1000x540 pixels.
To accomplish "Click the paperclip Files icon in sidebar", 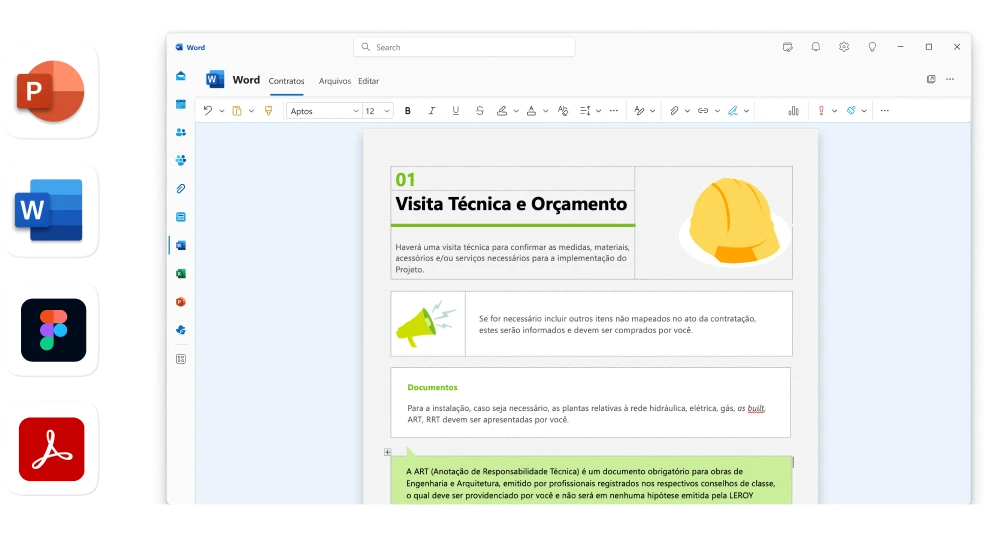I will pyautogui.click(x=181, y=189).
